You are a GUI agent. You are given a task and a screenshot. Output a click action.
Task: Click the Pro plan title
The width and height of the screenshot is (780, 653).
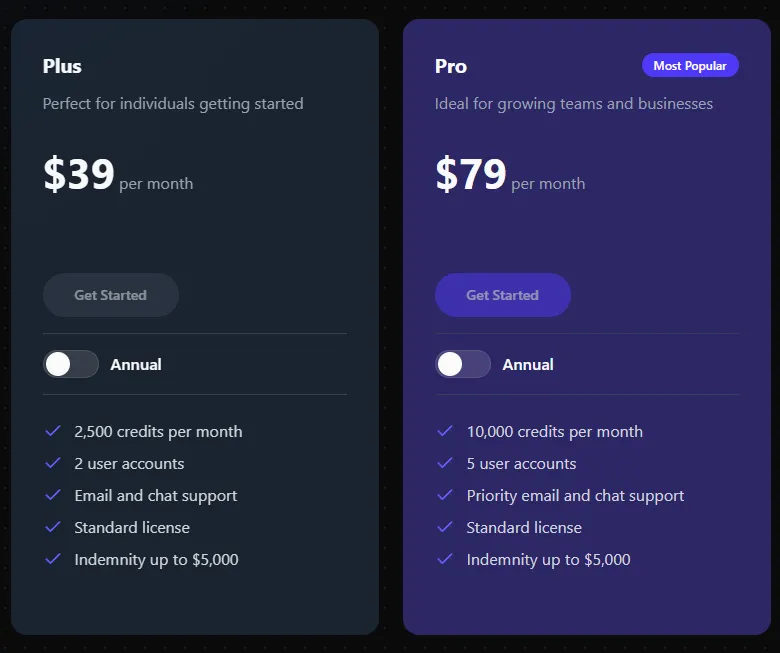click(x=451, y=67)
